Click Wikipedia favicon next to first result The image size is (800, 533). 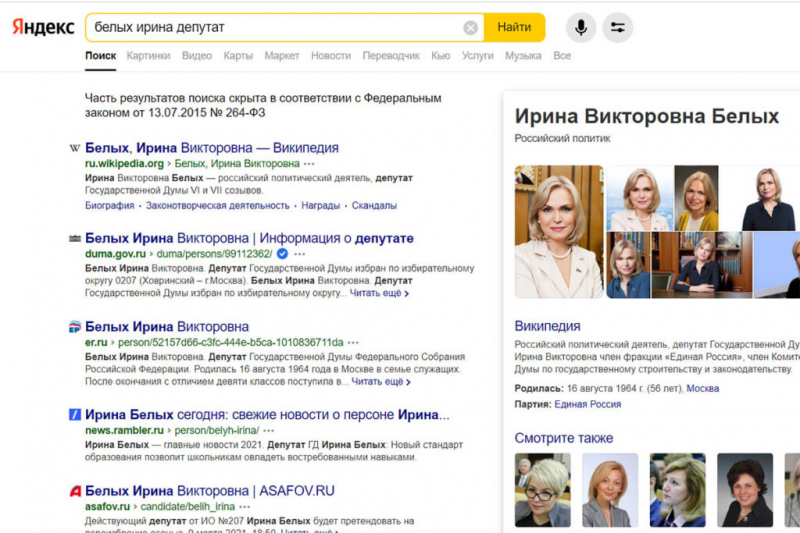(x=74, y=148)
